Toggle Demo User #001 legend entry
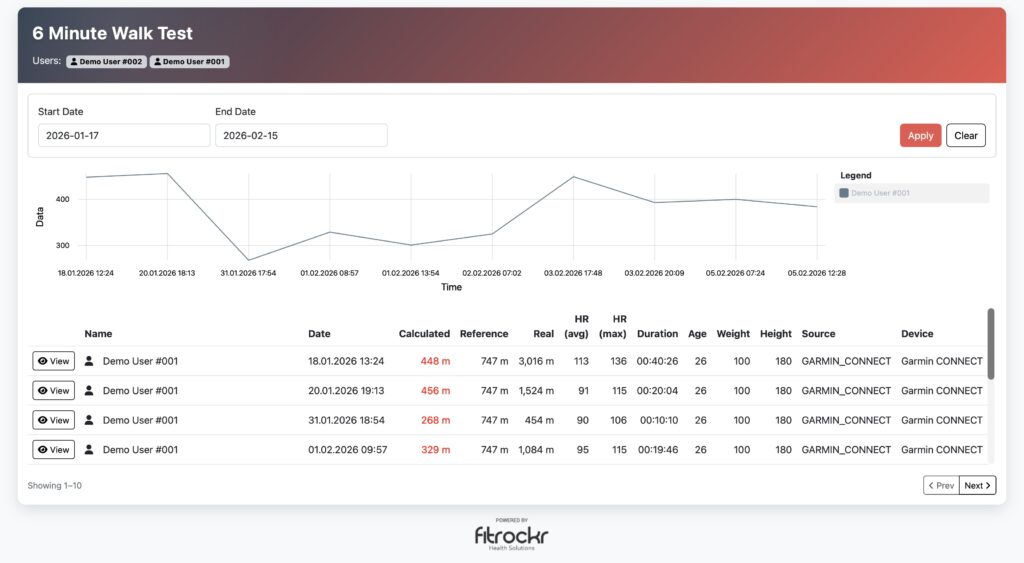1024x563 pixels. (x=880, y=193)
